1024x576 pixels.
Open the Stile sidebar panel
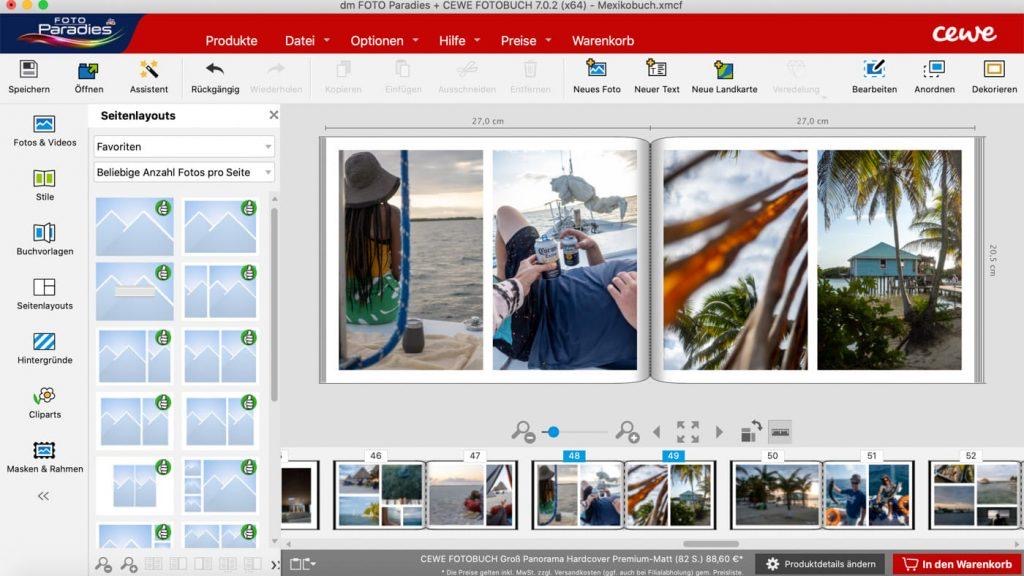(44, 185)
